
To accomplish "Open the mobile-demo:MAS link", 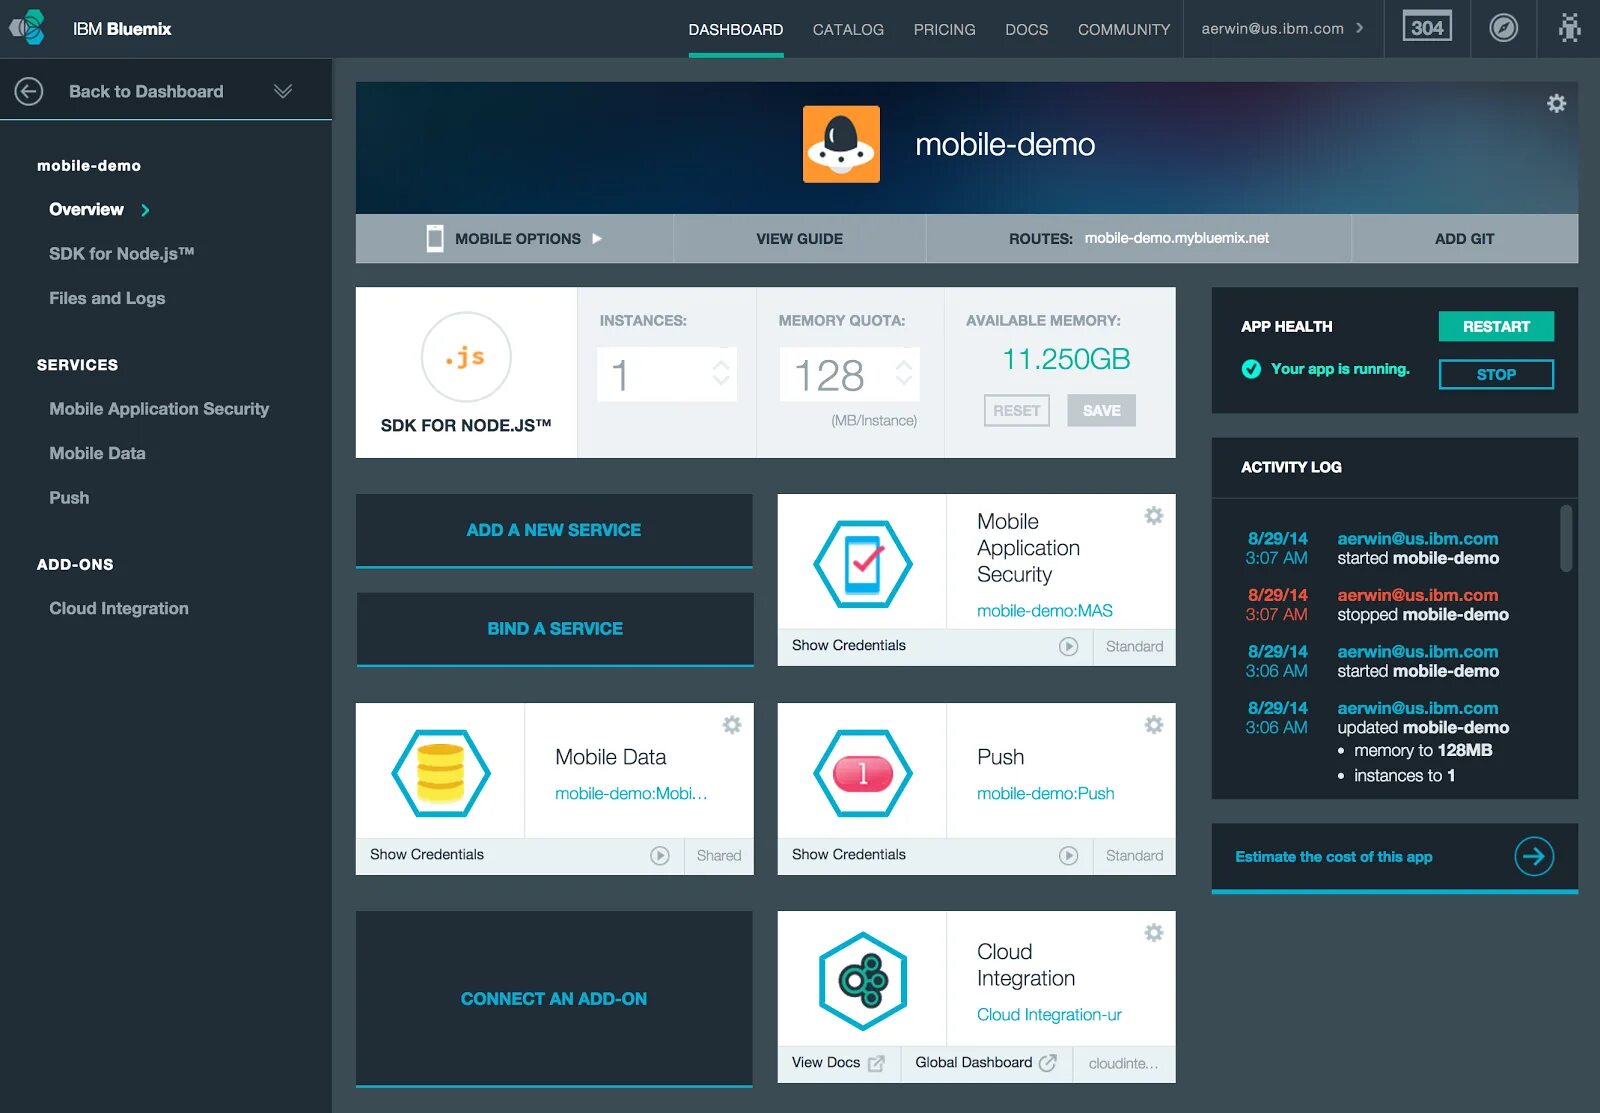I will tap(1044, 611).
